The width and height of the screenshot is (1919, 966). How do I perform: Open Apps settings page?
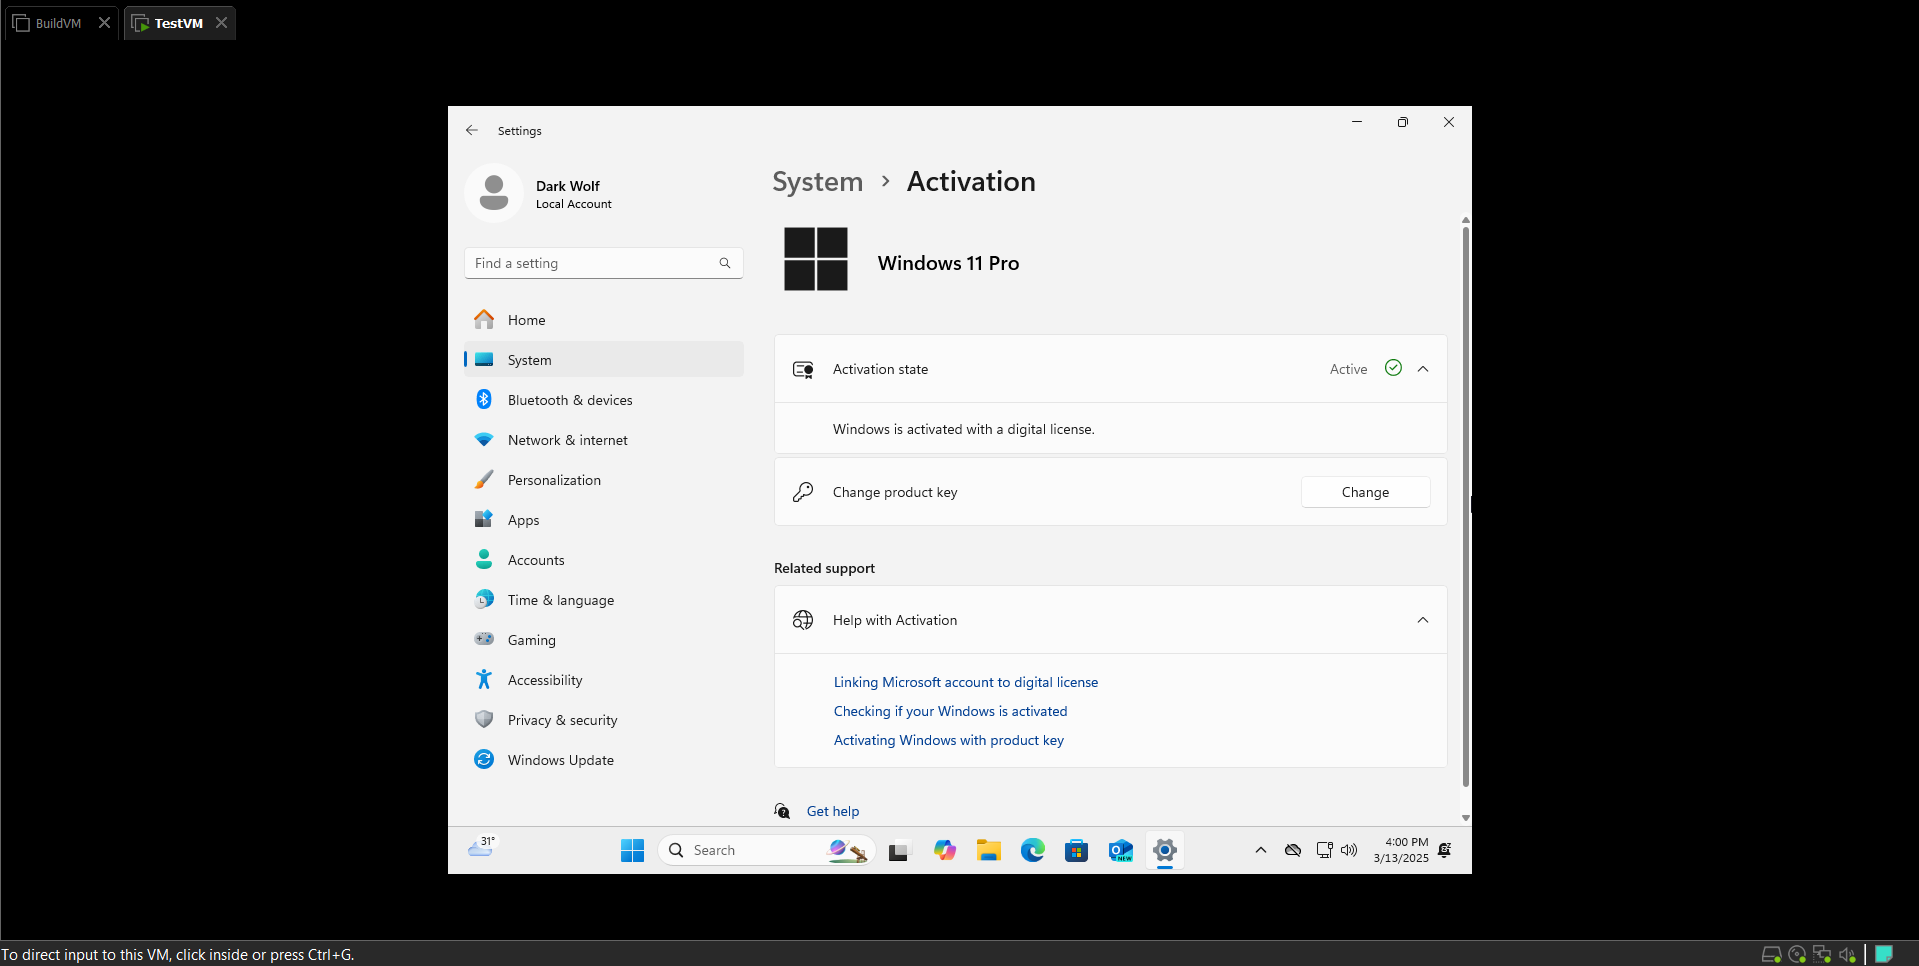tap(604, 520)
